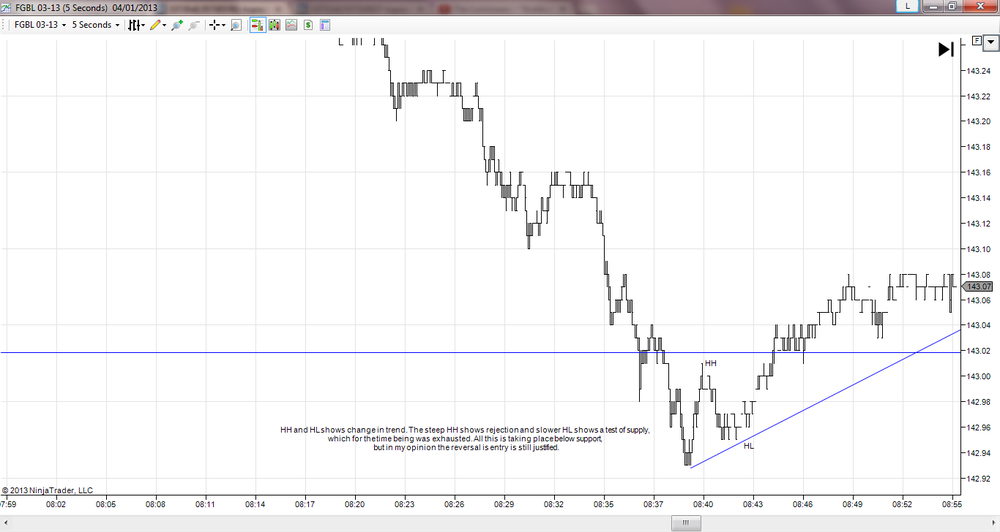1000x532 pixels.
Task: Open the data series candlestick icon
Action: (x=275, y=25)
